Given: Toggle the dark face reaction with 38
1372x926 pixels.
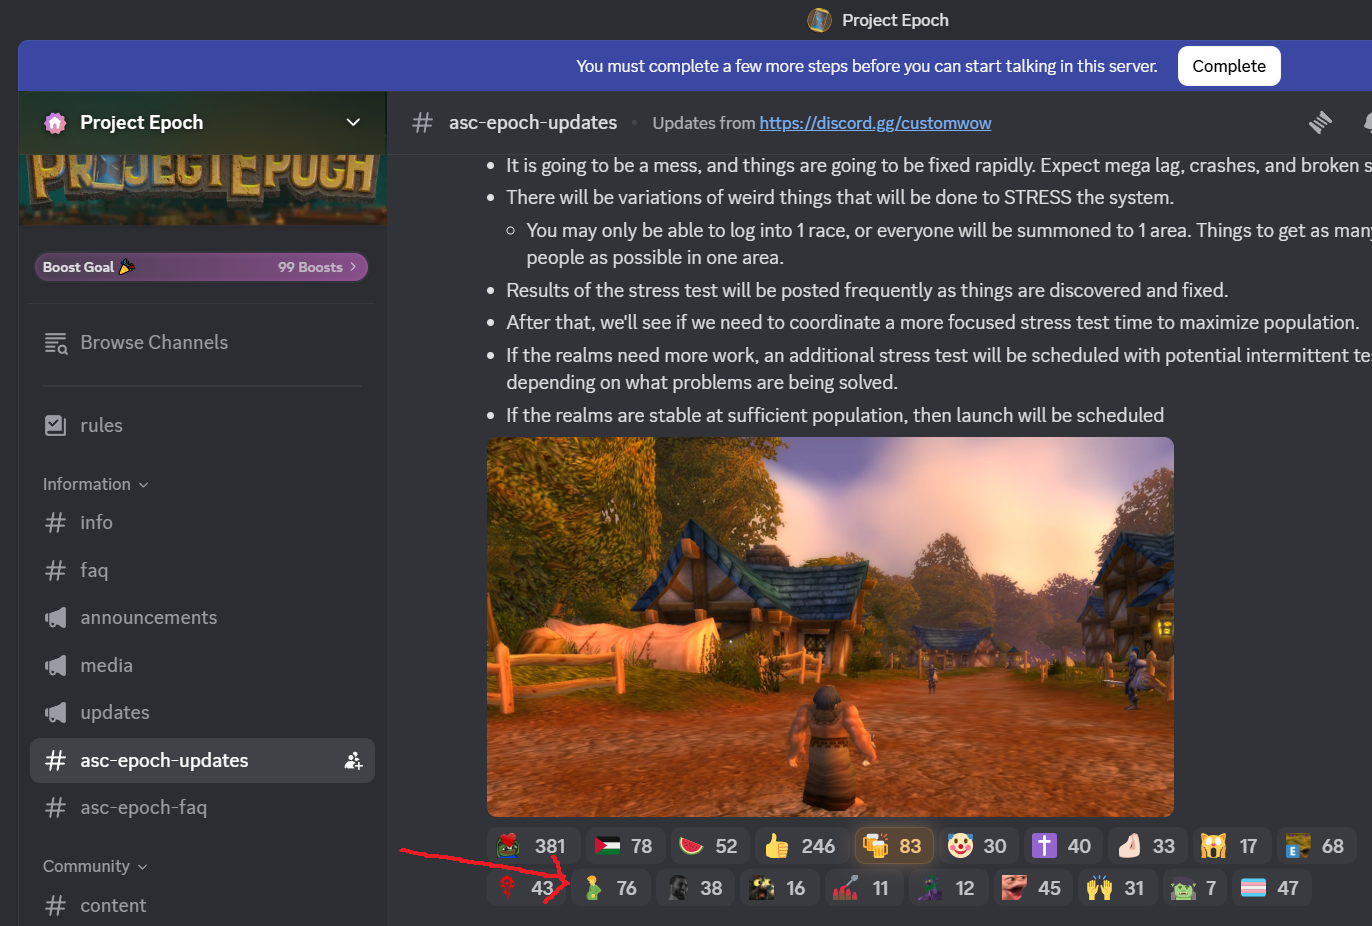Looking at the screenshot, I should point(695,888).
